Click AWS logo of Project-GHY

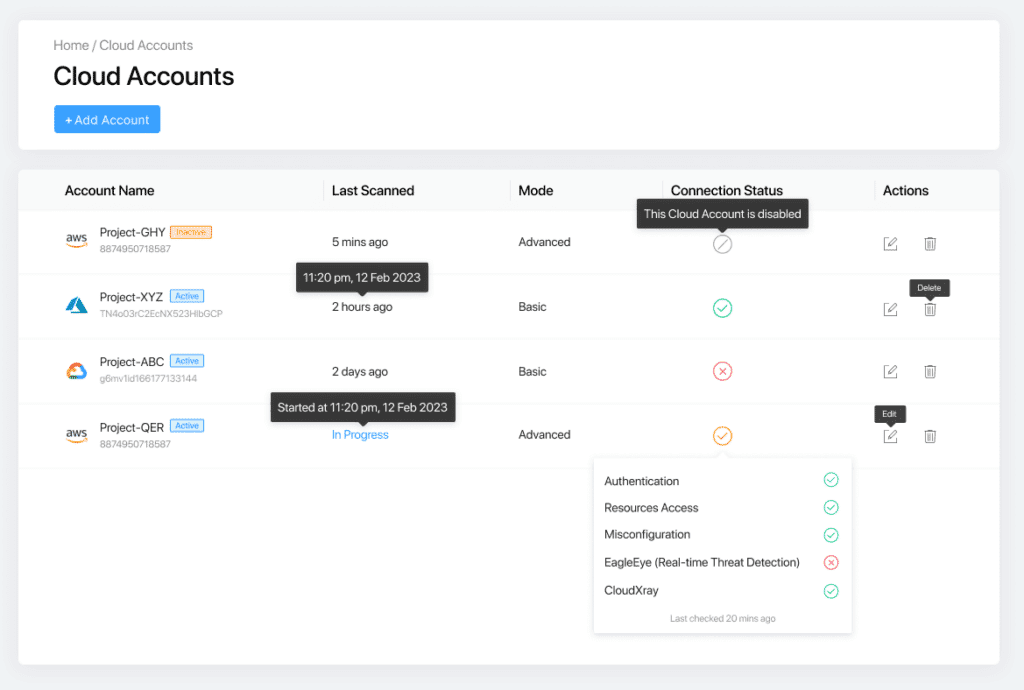coord(76,240)
